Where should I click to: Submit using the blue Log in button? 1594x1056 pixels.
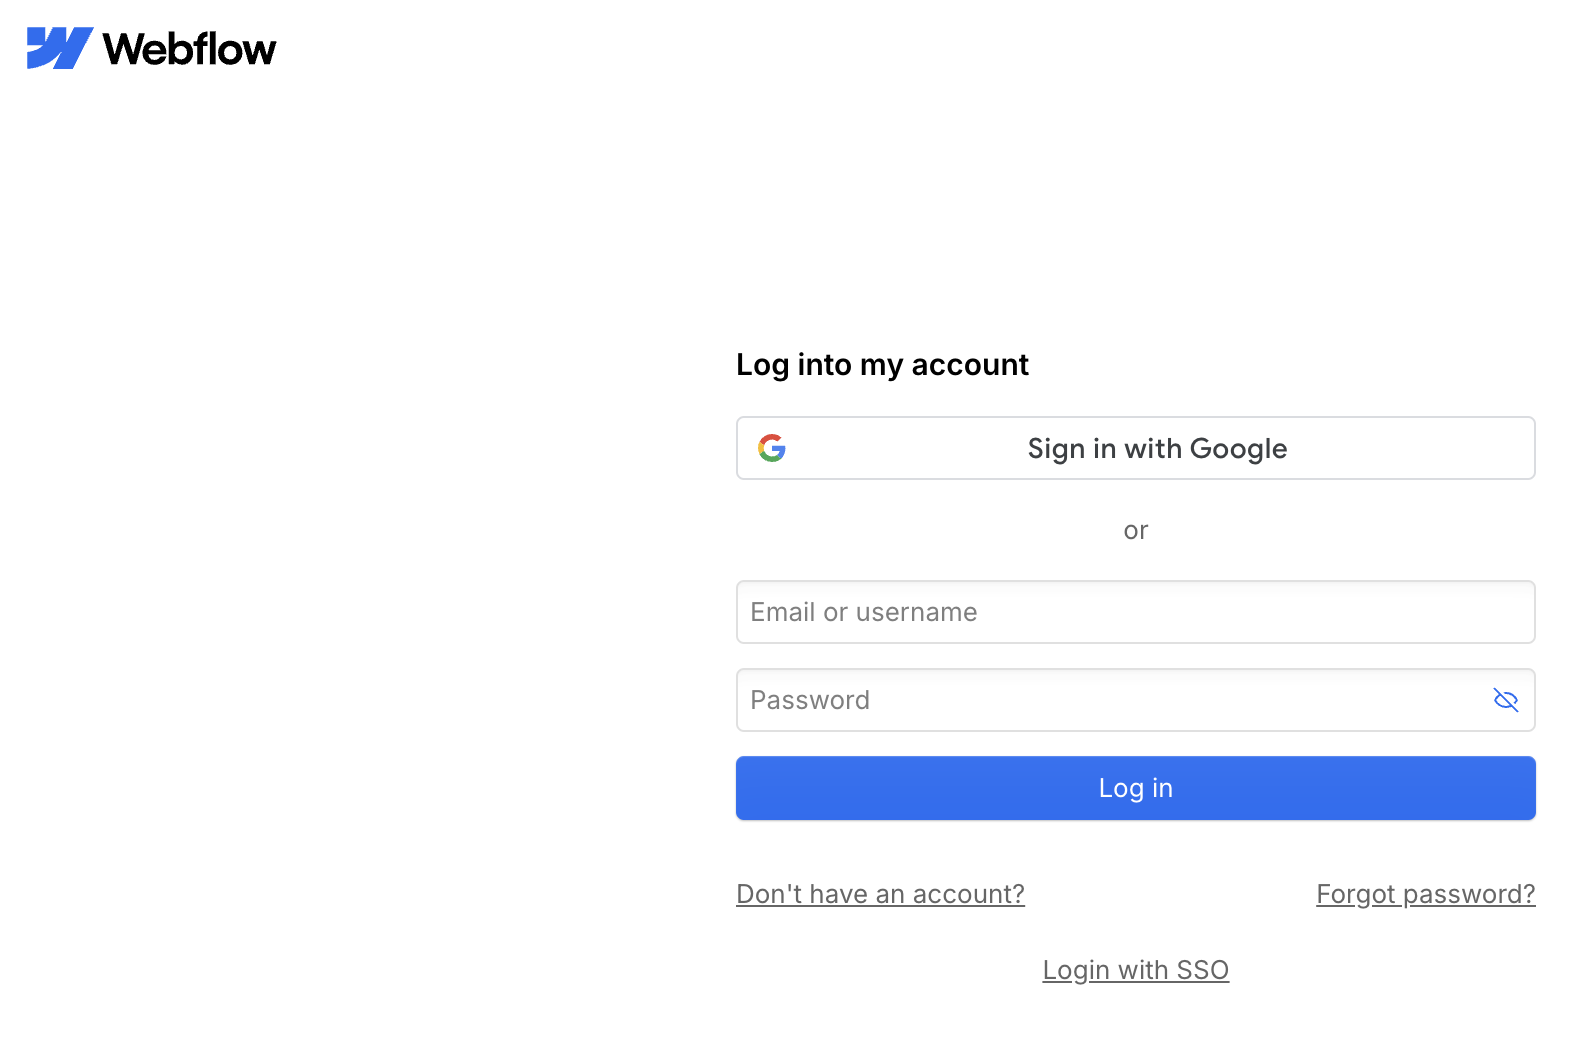[x=1136, y=788]
